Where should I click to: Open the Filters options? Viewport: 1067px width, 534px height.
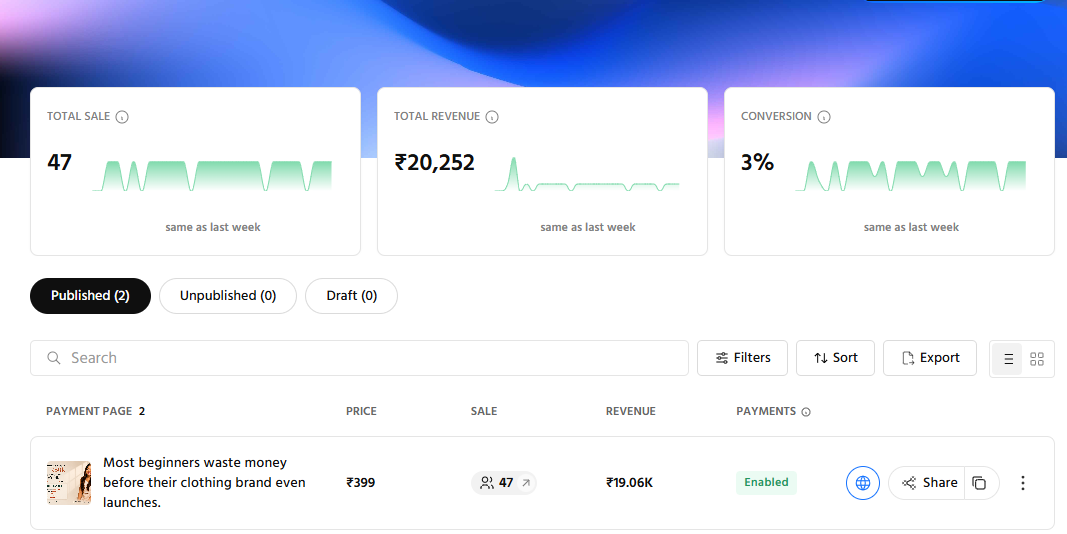point(742,358)
